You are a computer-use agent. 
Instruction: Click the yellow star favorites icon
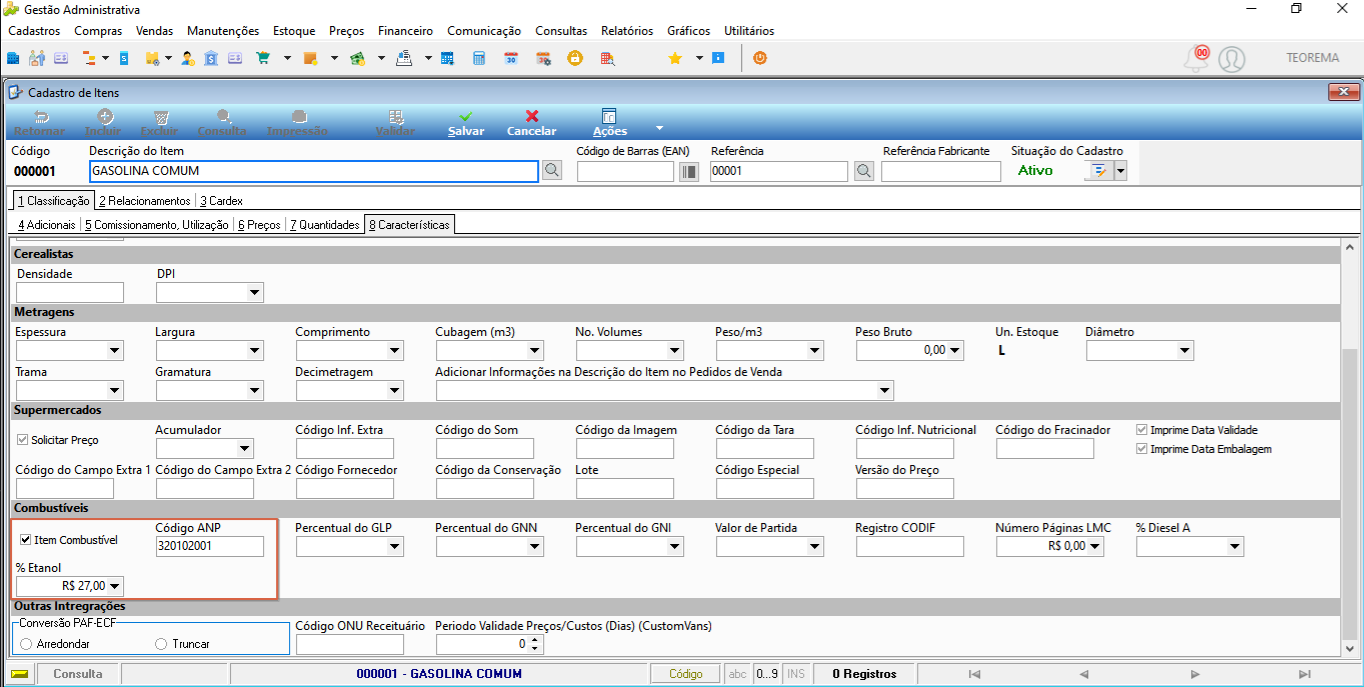[675, 58]
